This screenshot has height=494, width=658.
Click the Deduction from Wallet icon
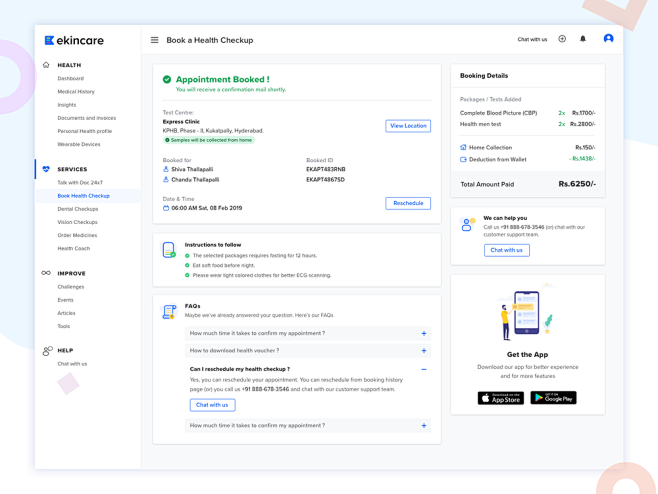[x=463, y=159]
